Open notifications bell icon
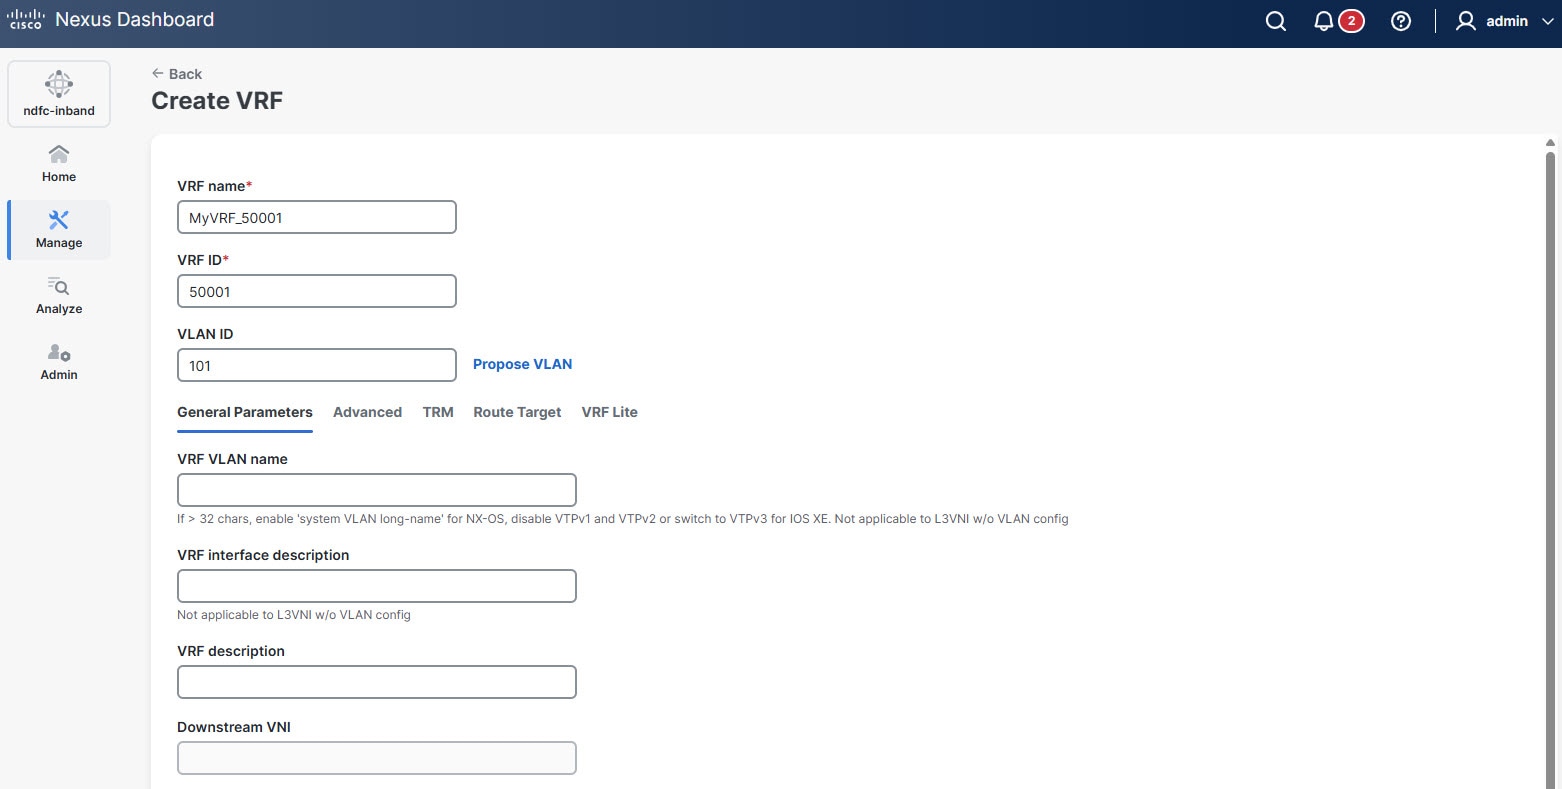 click(1324, 21)
